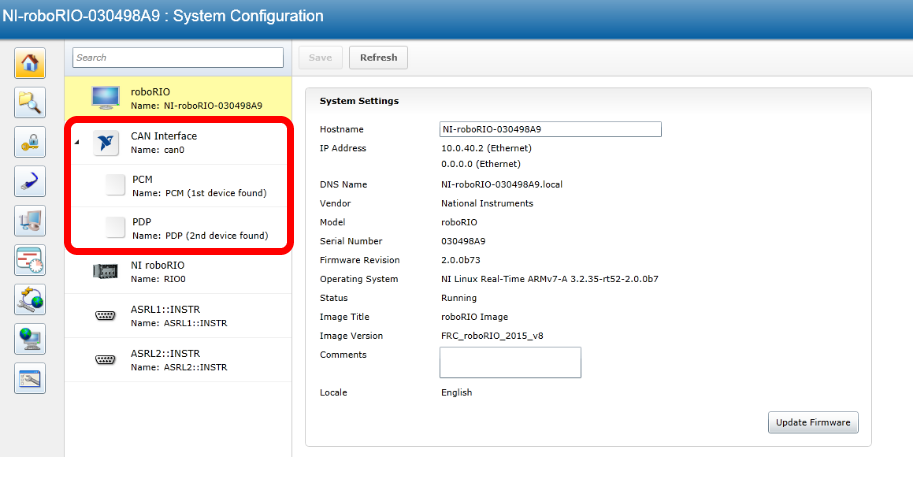Click Image Version FRC_roboRIO_2015_v8
This screenshot has width=913, height=498.
[x=492, y=335]
